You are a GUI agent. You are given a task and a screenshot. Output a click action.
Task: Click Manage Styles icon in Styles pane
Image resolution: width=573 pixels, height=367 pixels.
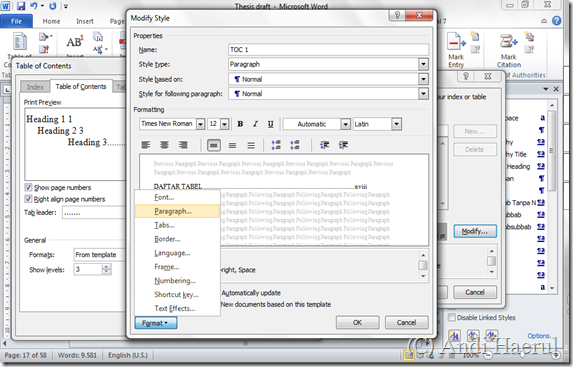(x=492, y=335)
